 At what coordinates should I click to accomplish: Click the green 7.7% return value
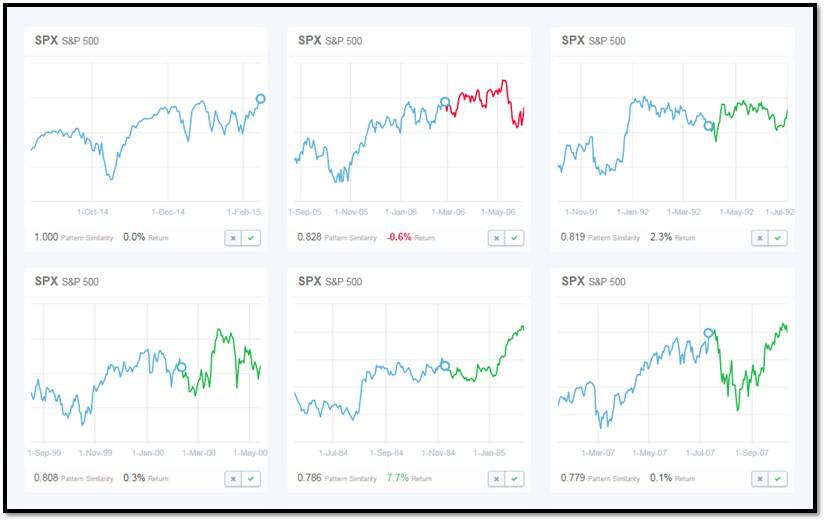pos(397,478)
